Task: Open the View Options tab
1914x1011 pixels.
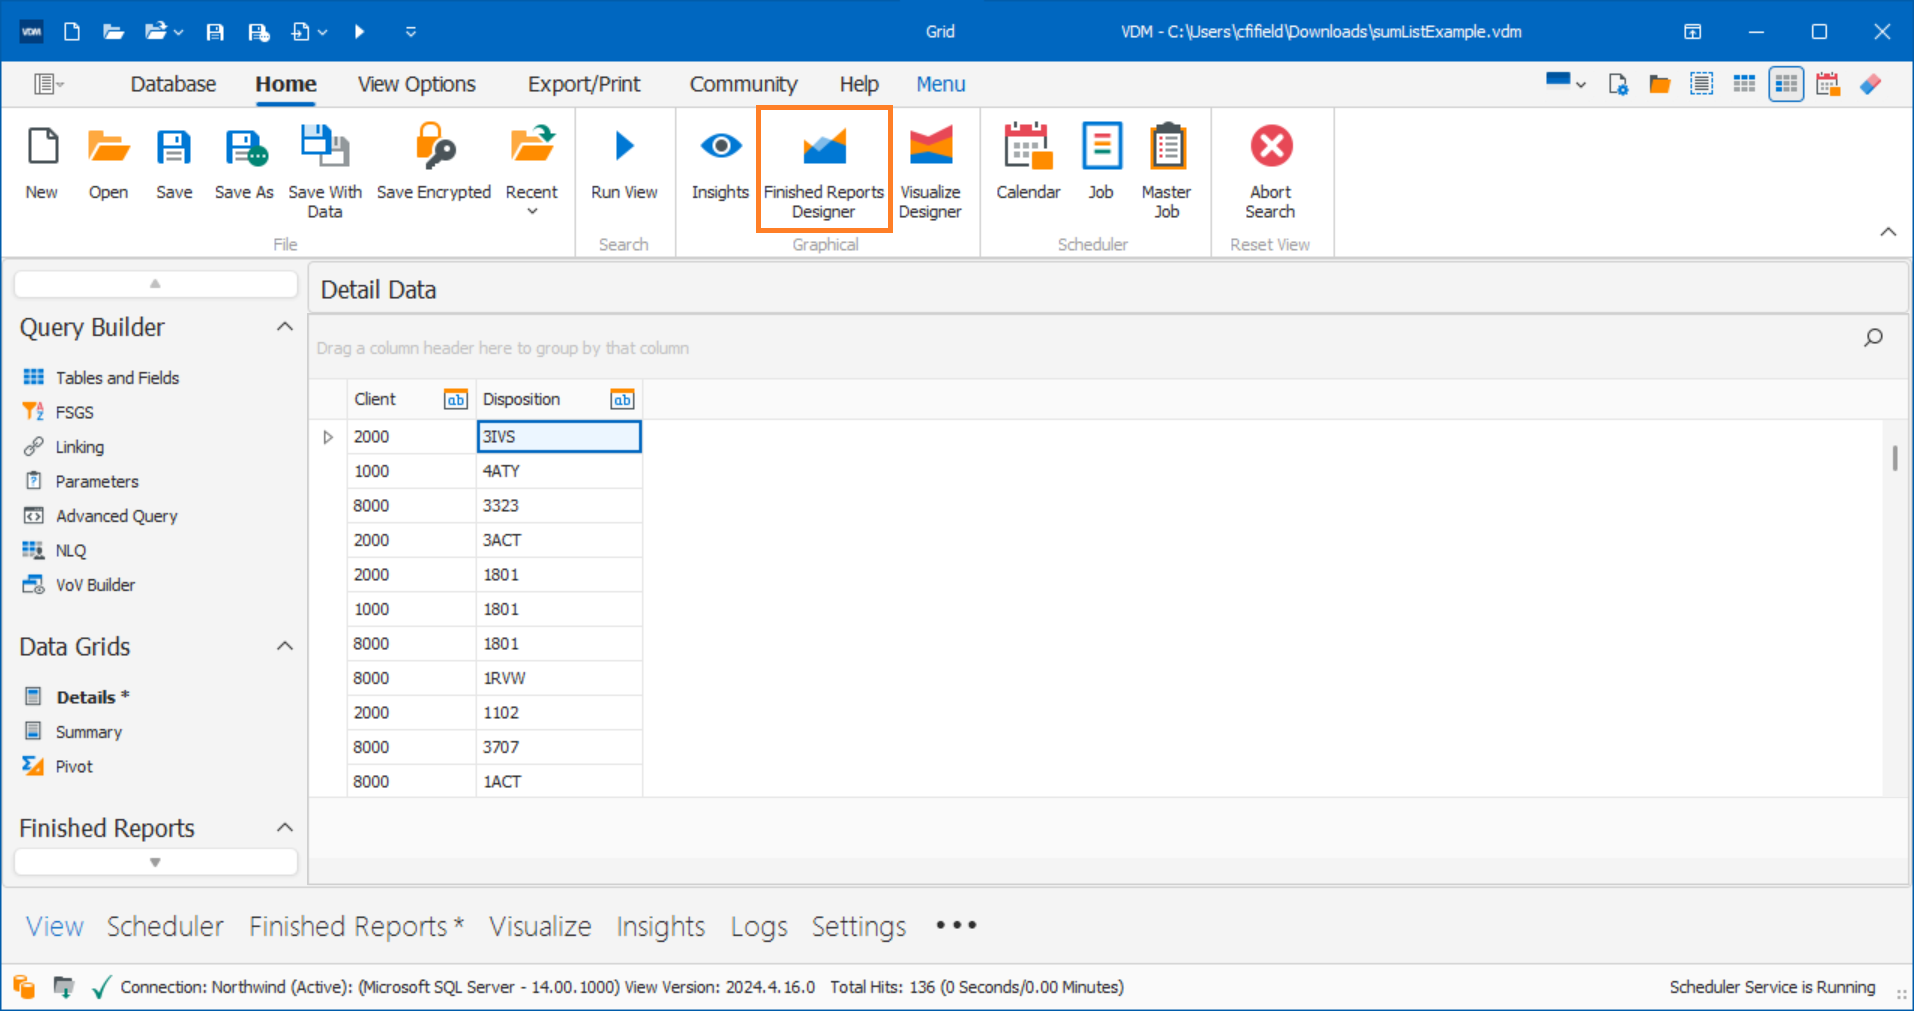Action: 417,84
